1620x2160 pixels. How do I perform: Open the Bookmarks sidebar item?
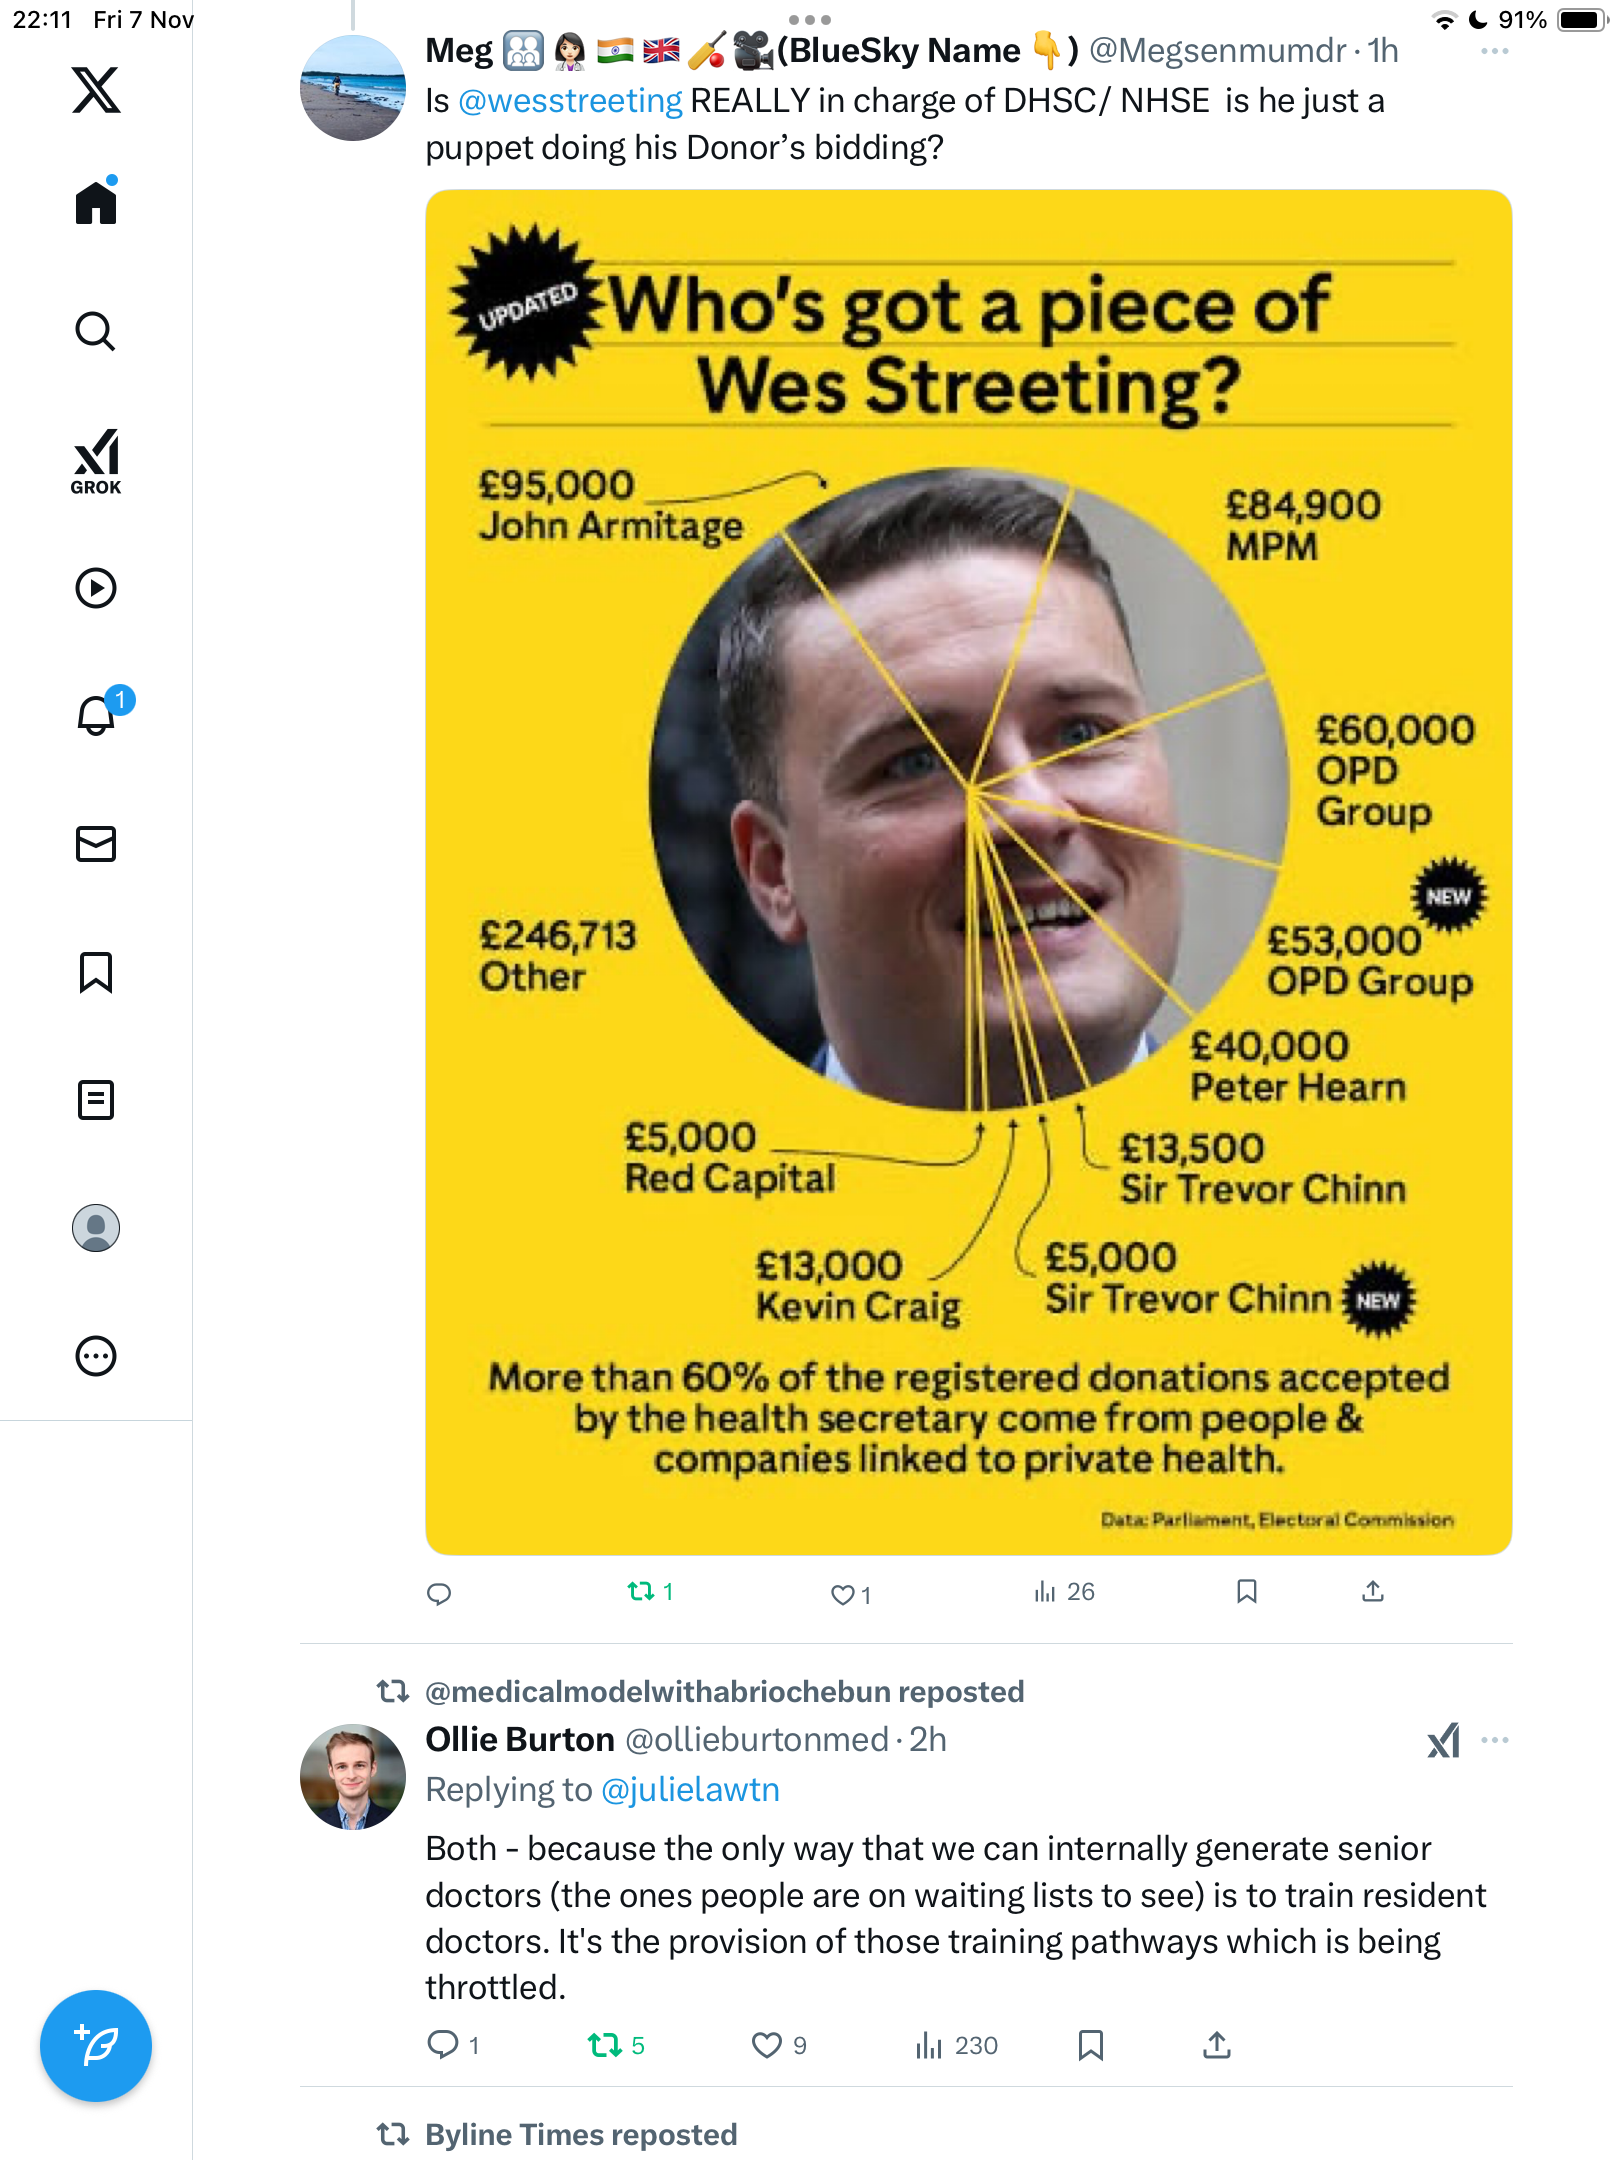click(x=96, y=972)
